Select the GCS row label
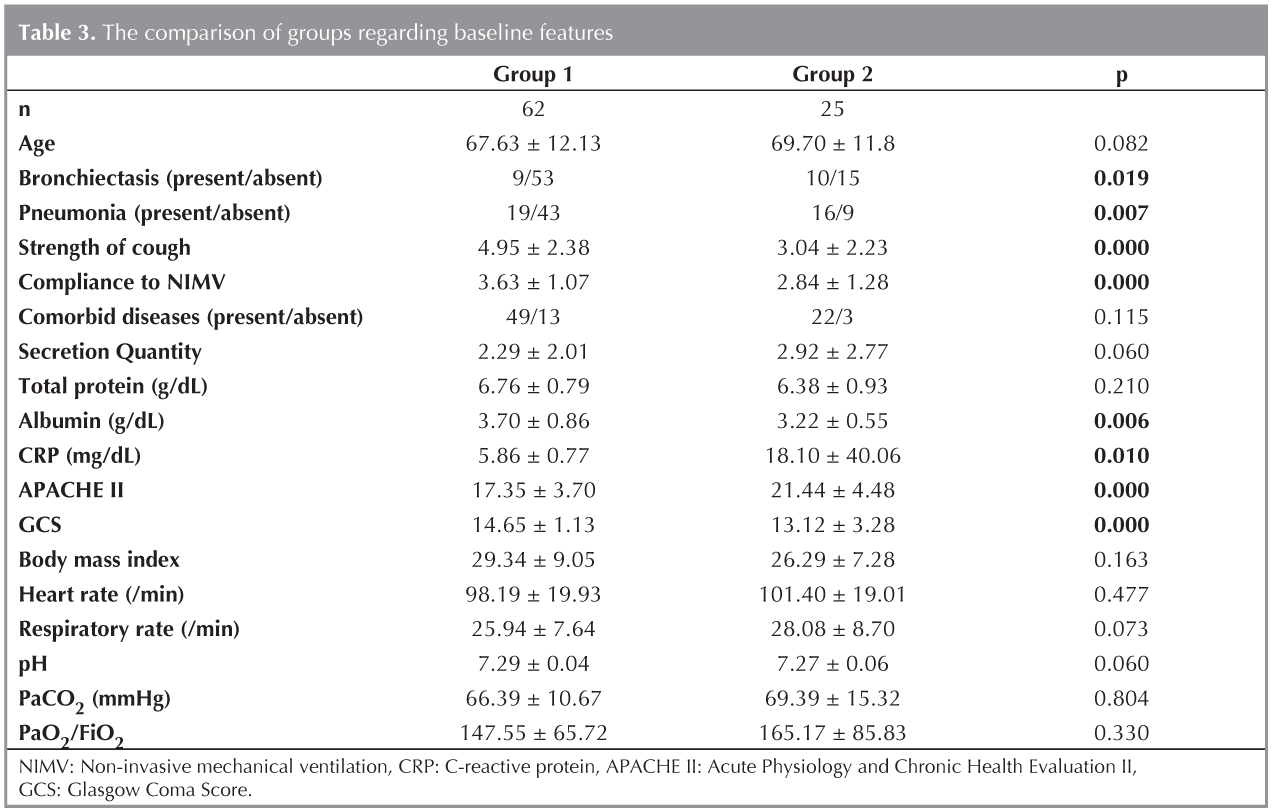 coord(38,525)
